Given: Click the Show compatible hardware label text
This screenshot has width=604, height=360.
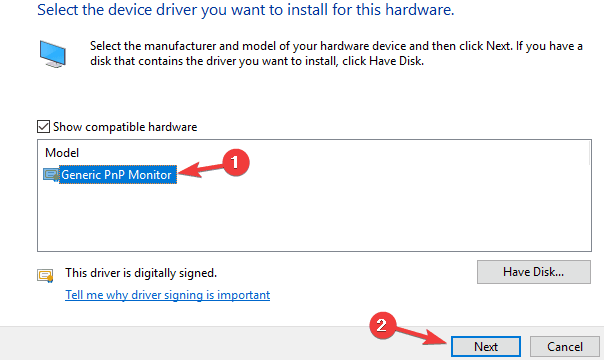Looking at the screenshot, I should 125,127.
